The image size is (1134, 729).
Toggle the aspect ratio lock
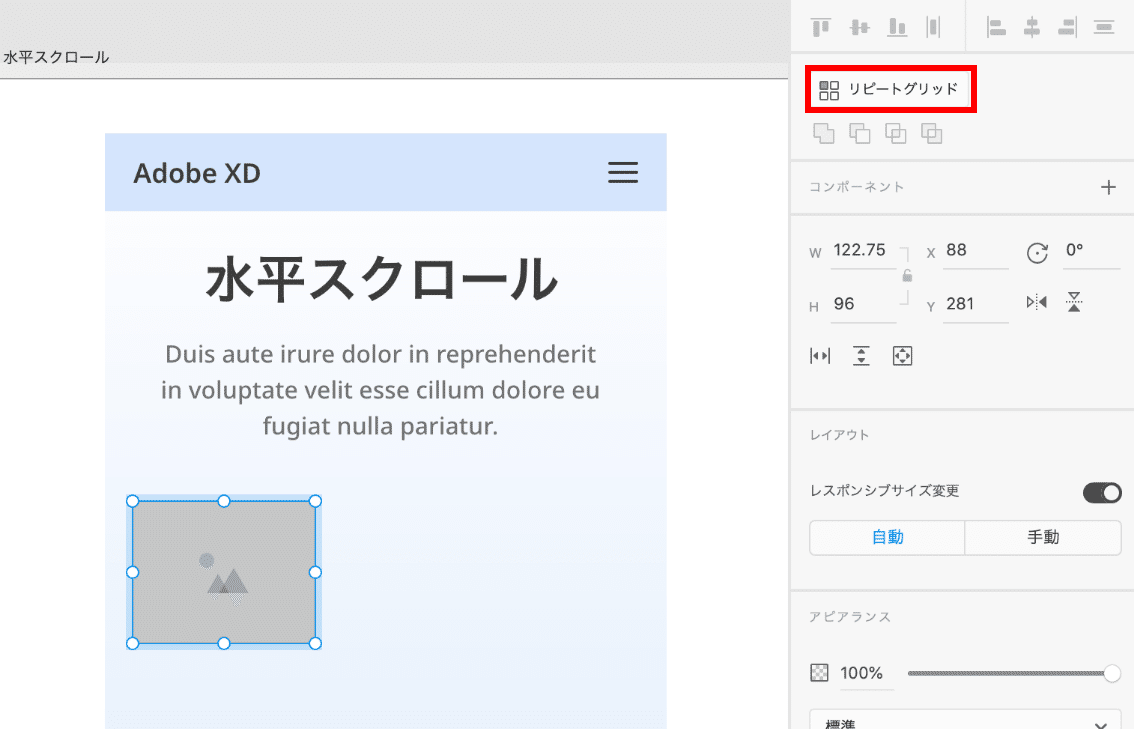point(907,276)
